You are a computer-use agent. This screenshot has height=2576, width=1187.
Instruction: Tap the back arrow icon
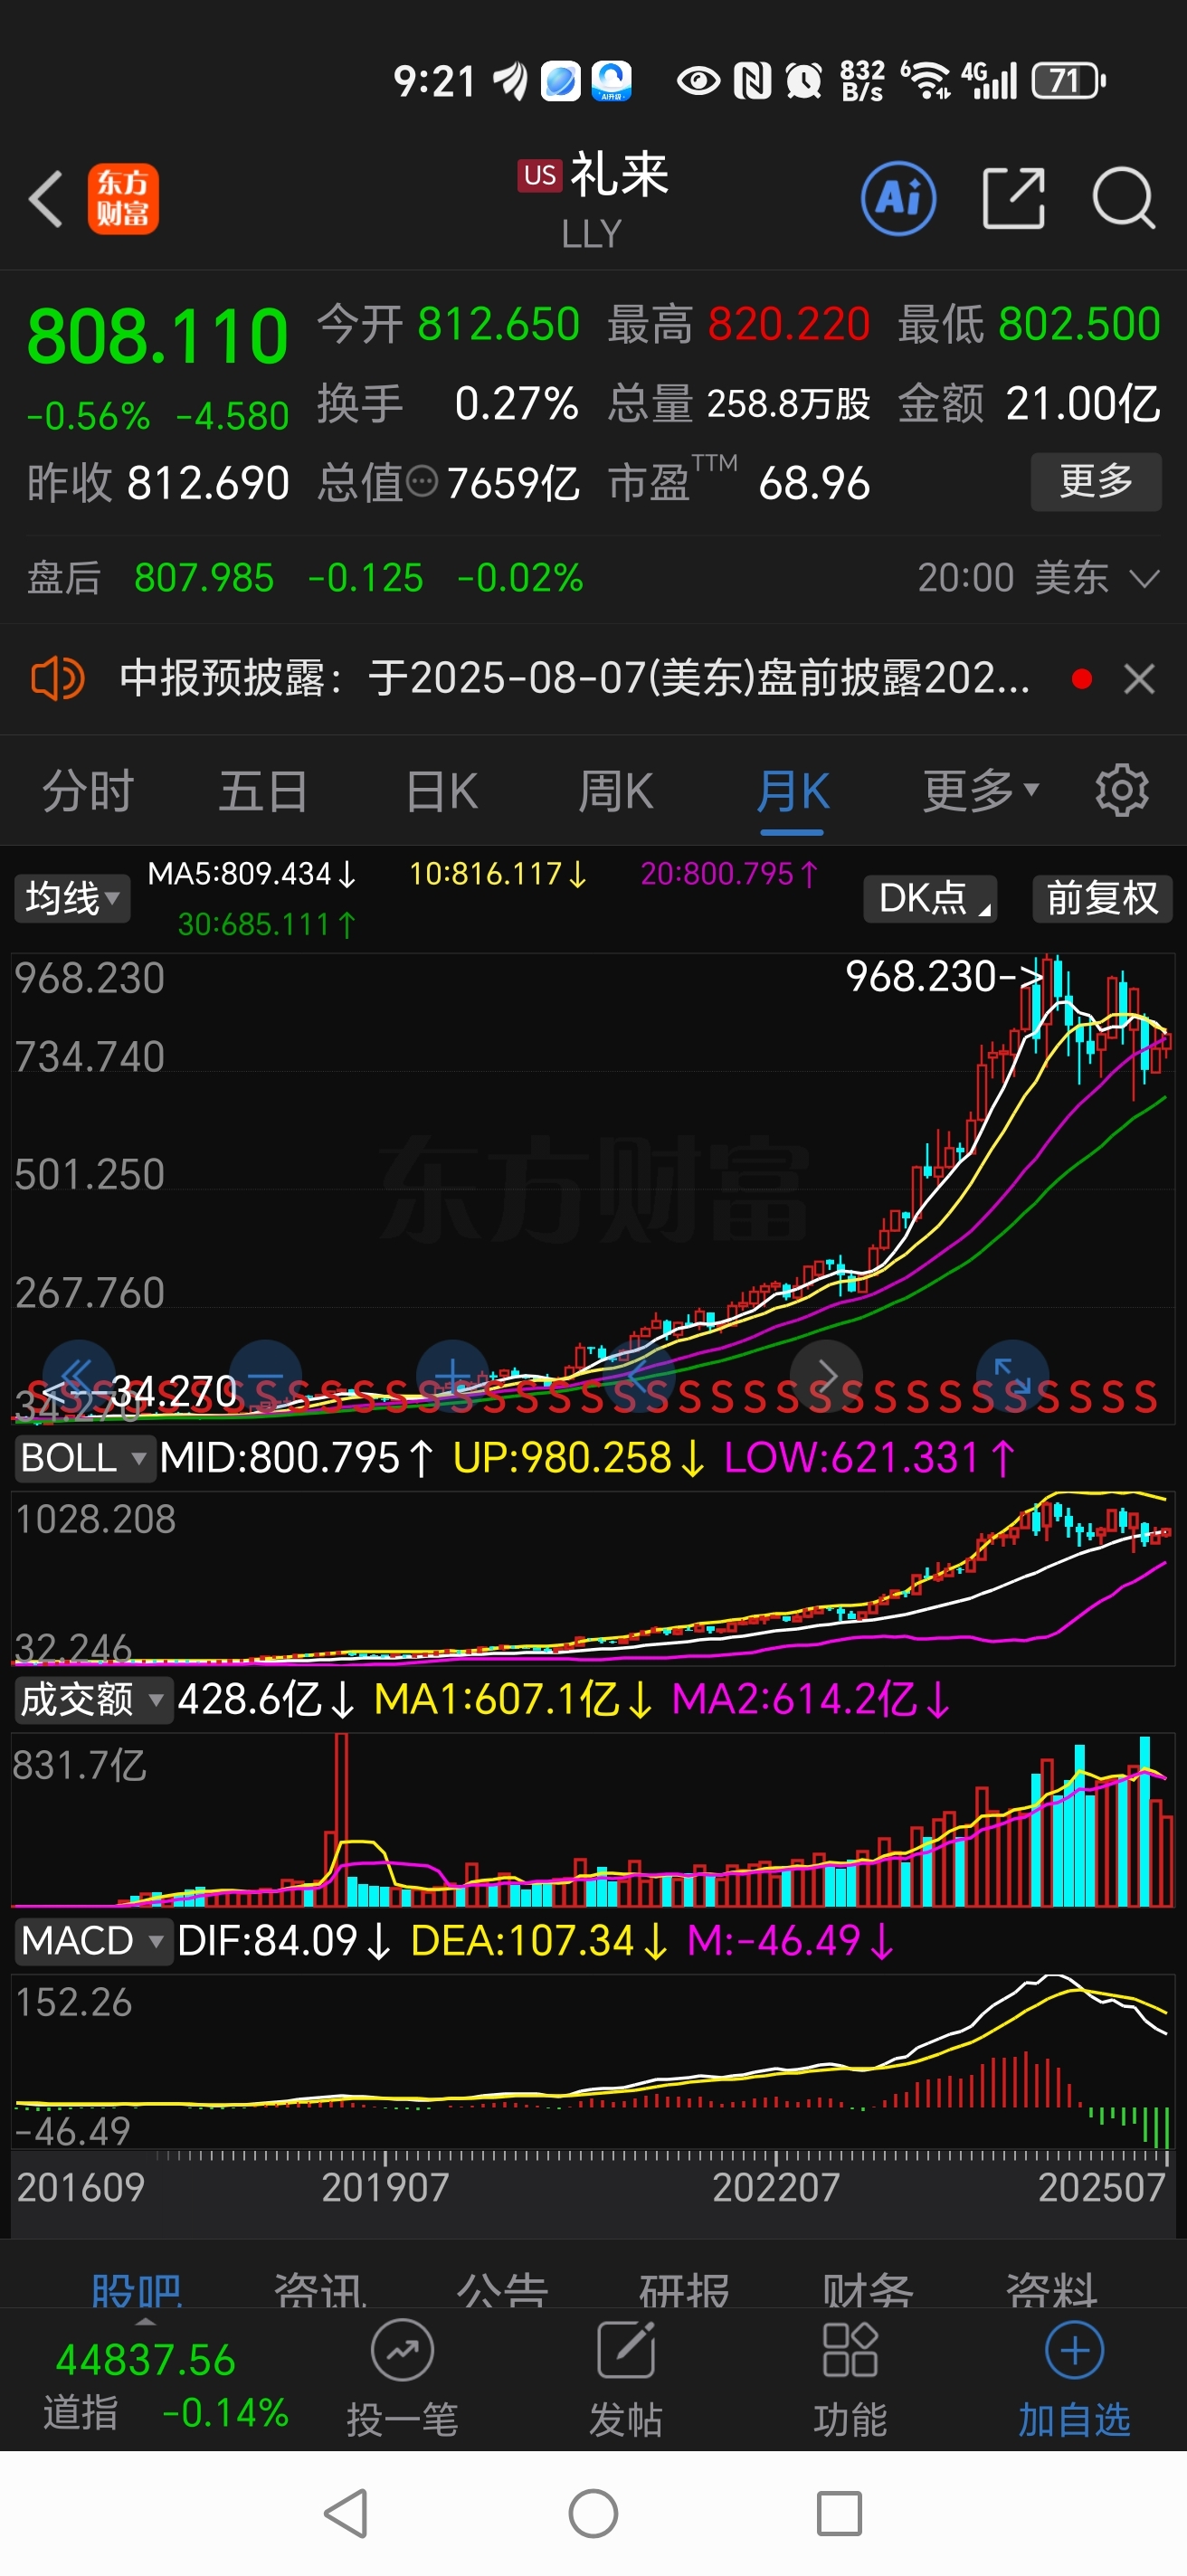point(46,198)
